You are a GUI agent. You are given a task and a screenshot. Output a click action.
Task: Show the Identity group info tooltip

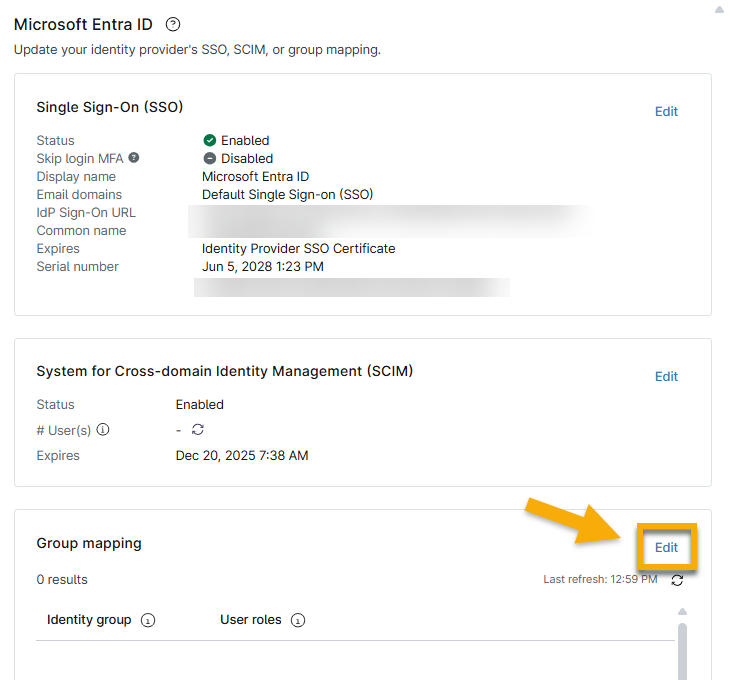coord(148,620)
